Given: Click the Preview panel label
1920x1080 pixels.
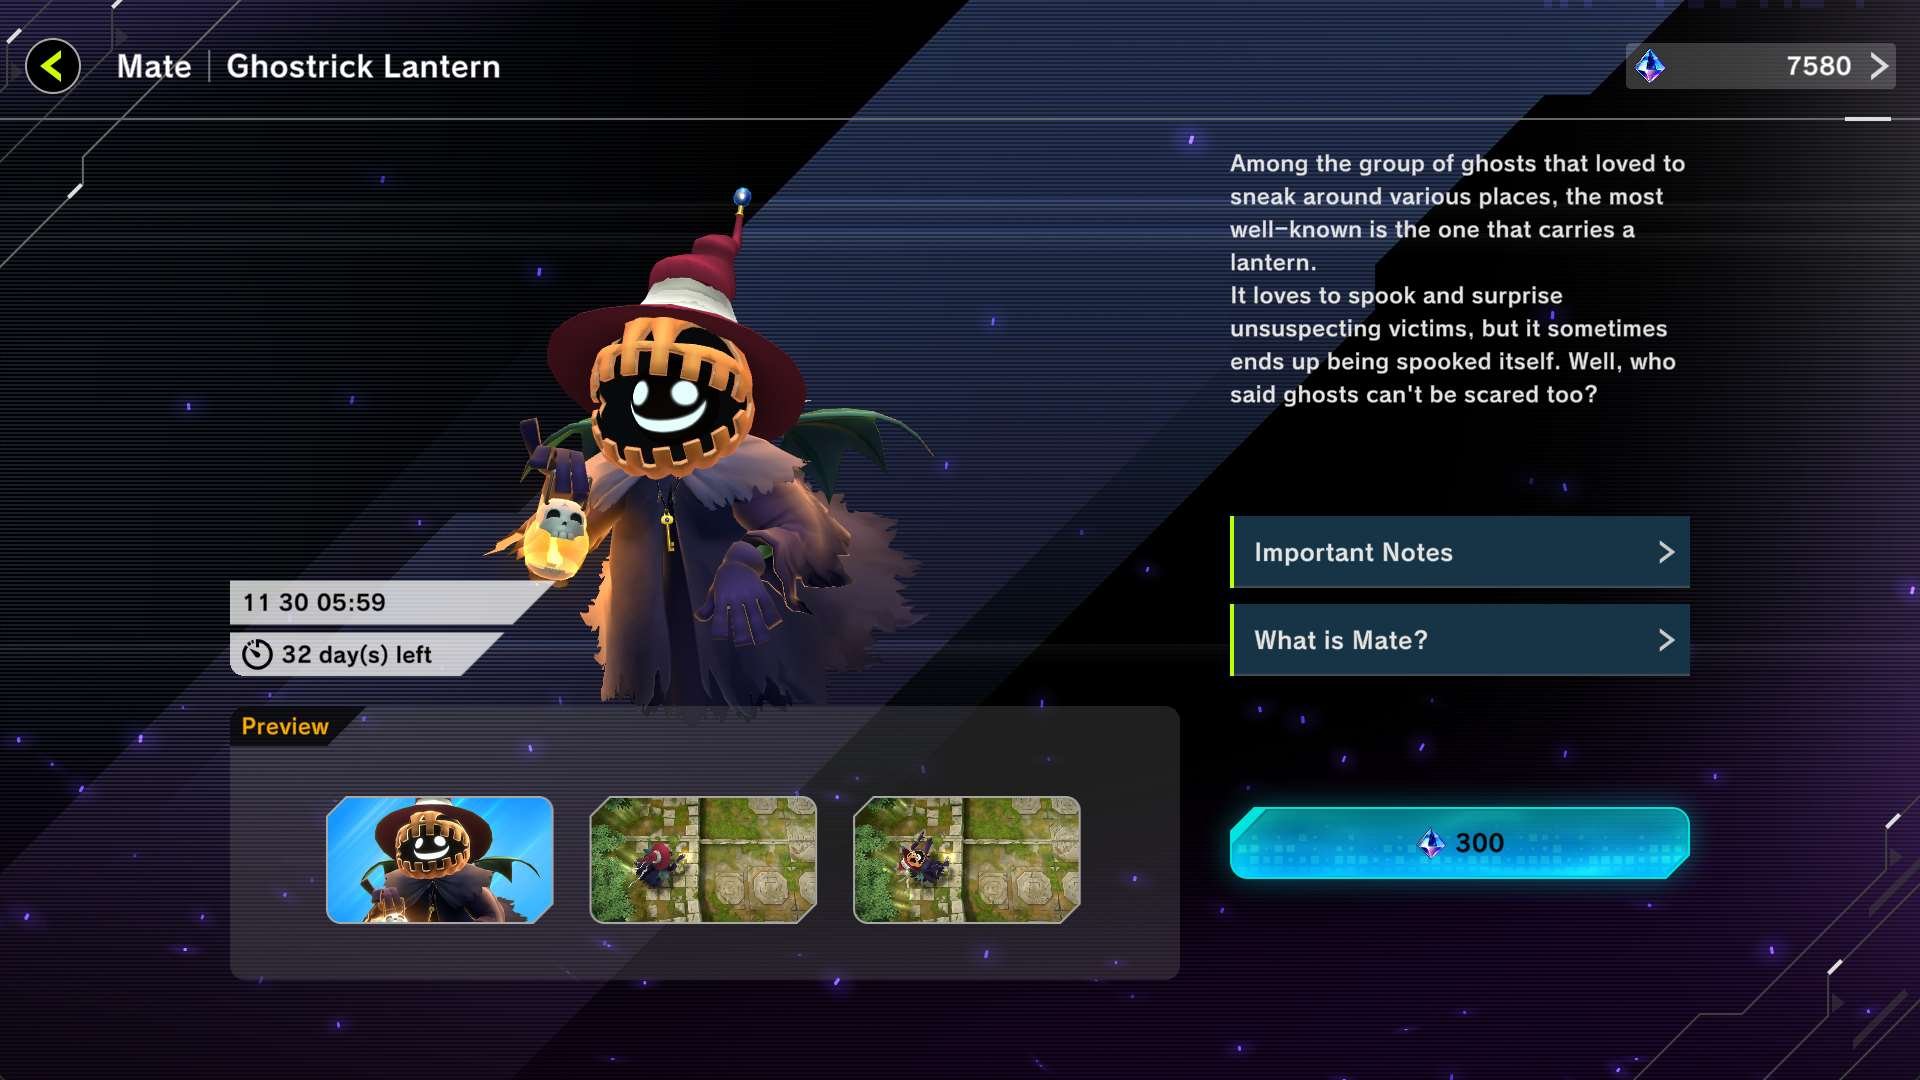Looking at the screenshot, I should [x=285, y=726].
